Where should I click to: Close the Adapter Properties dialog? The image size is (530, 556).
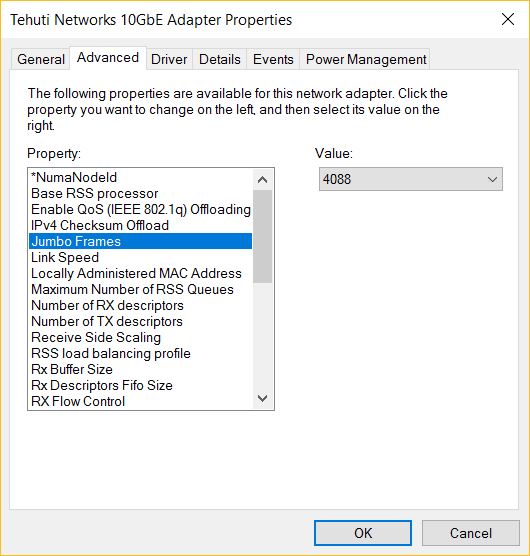(508, 19)
